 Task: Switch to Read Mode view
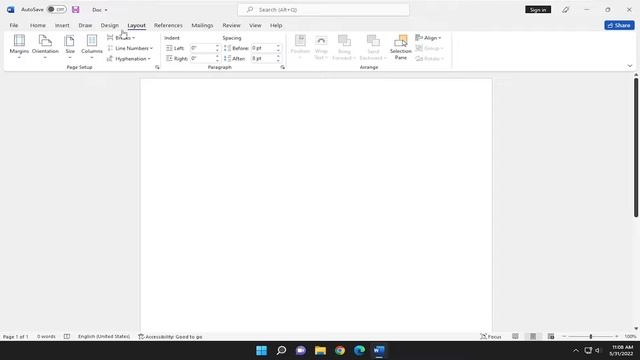tap(515, 336)
